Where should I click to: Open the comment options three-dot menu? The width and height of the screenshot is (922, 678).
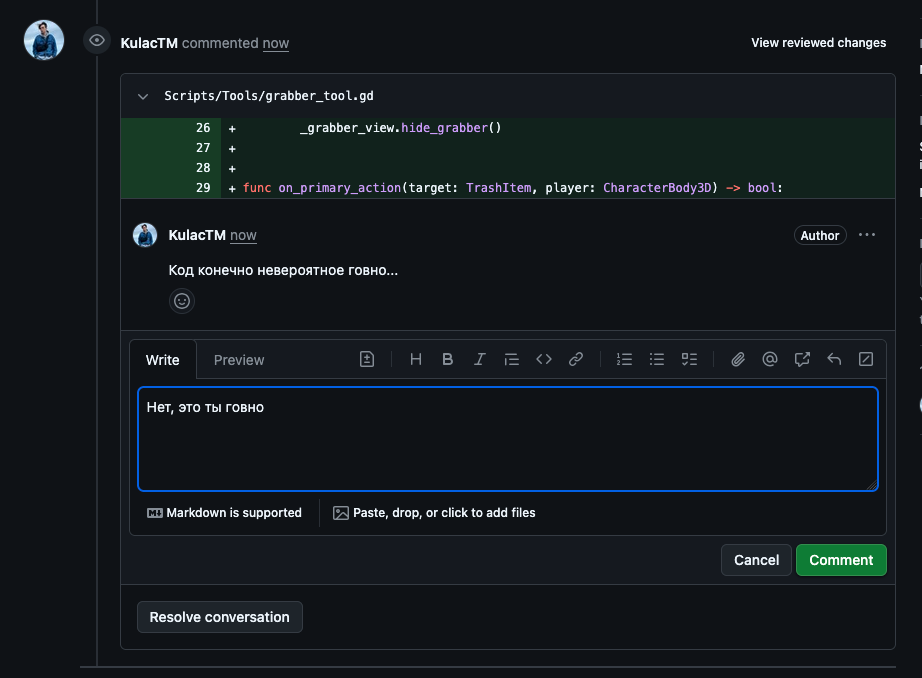point(867,235)
